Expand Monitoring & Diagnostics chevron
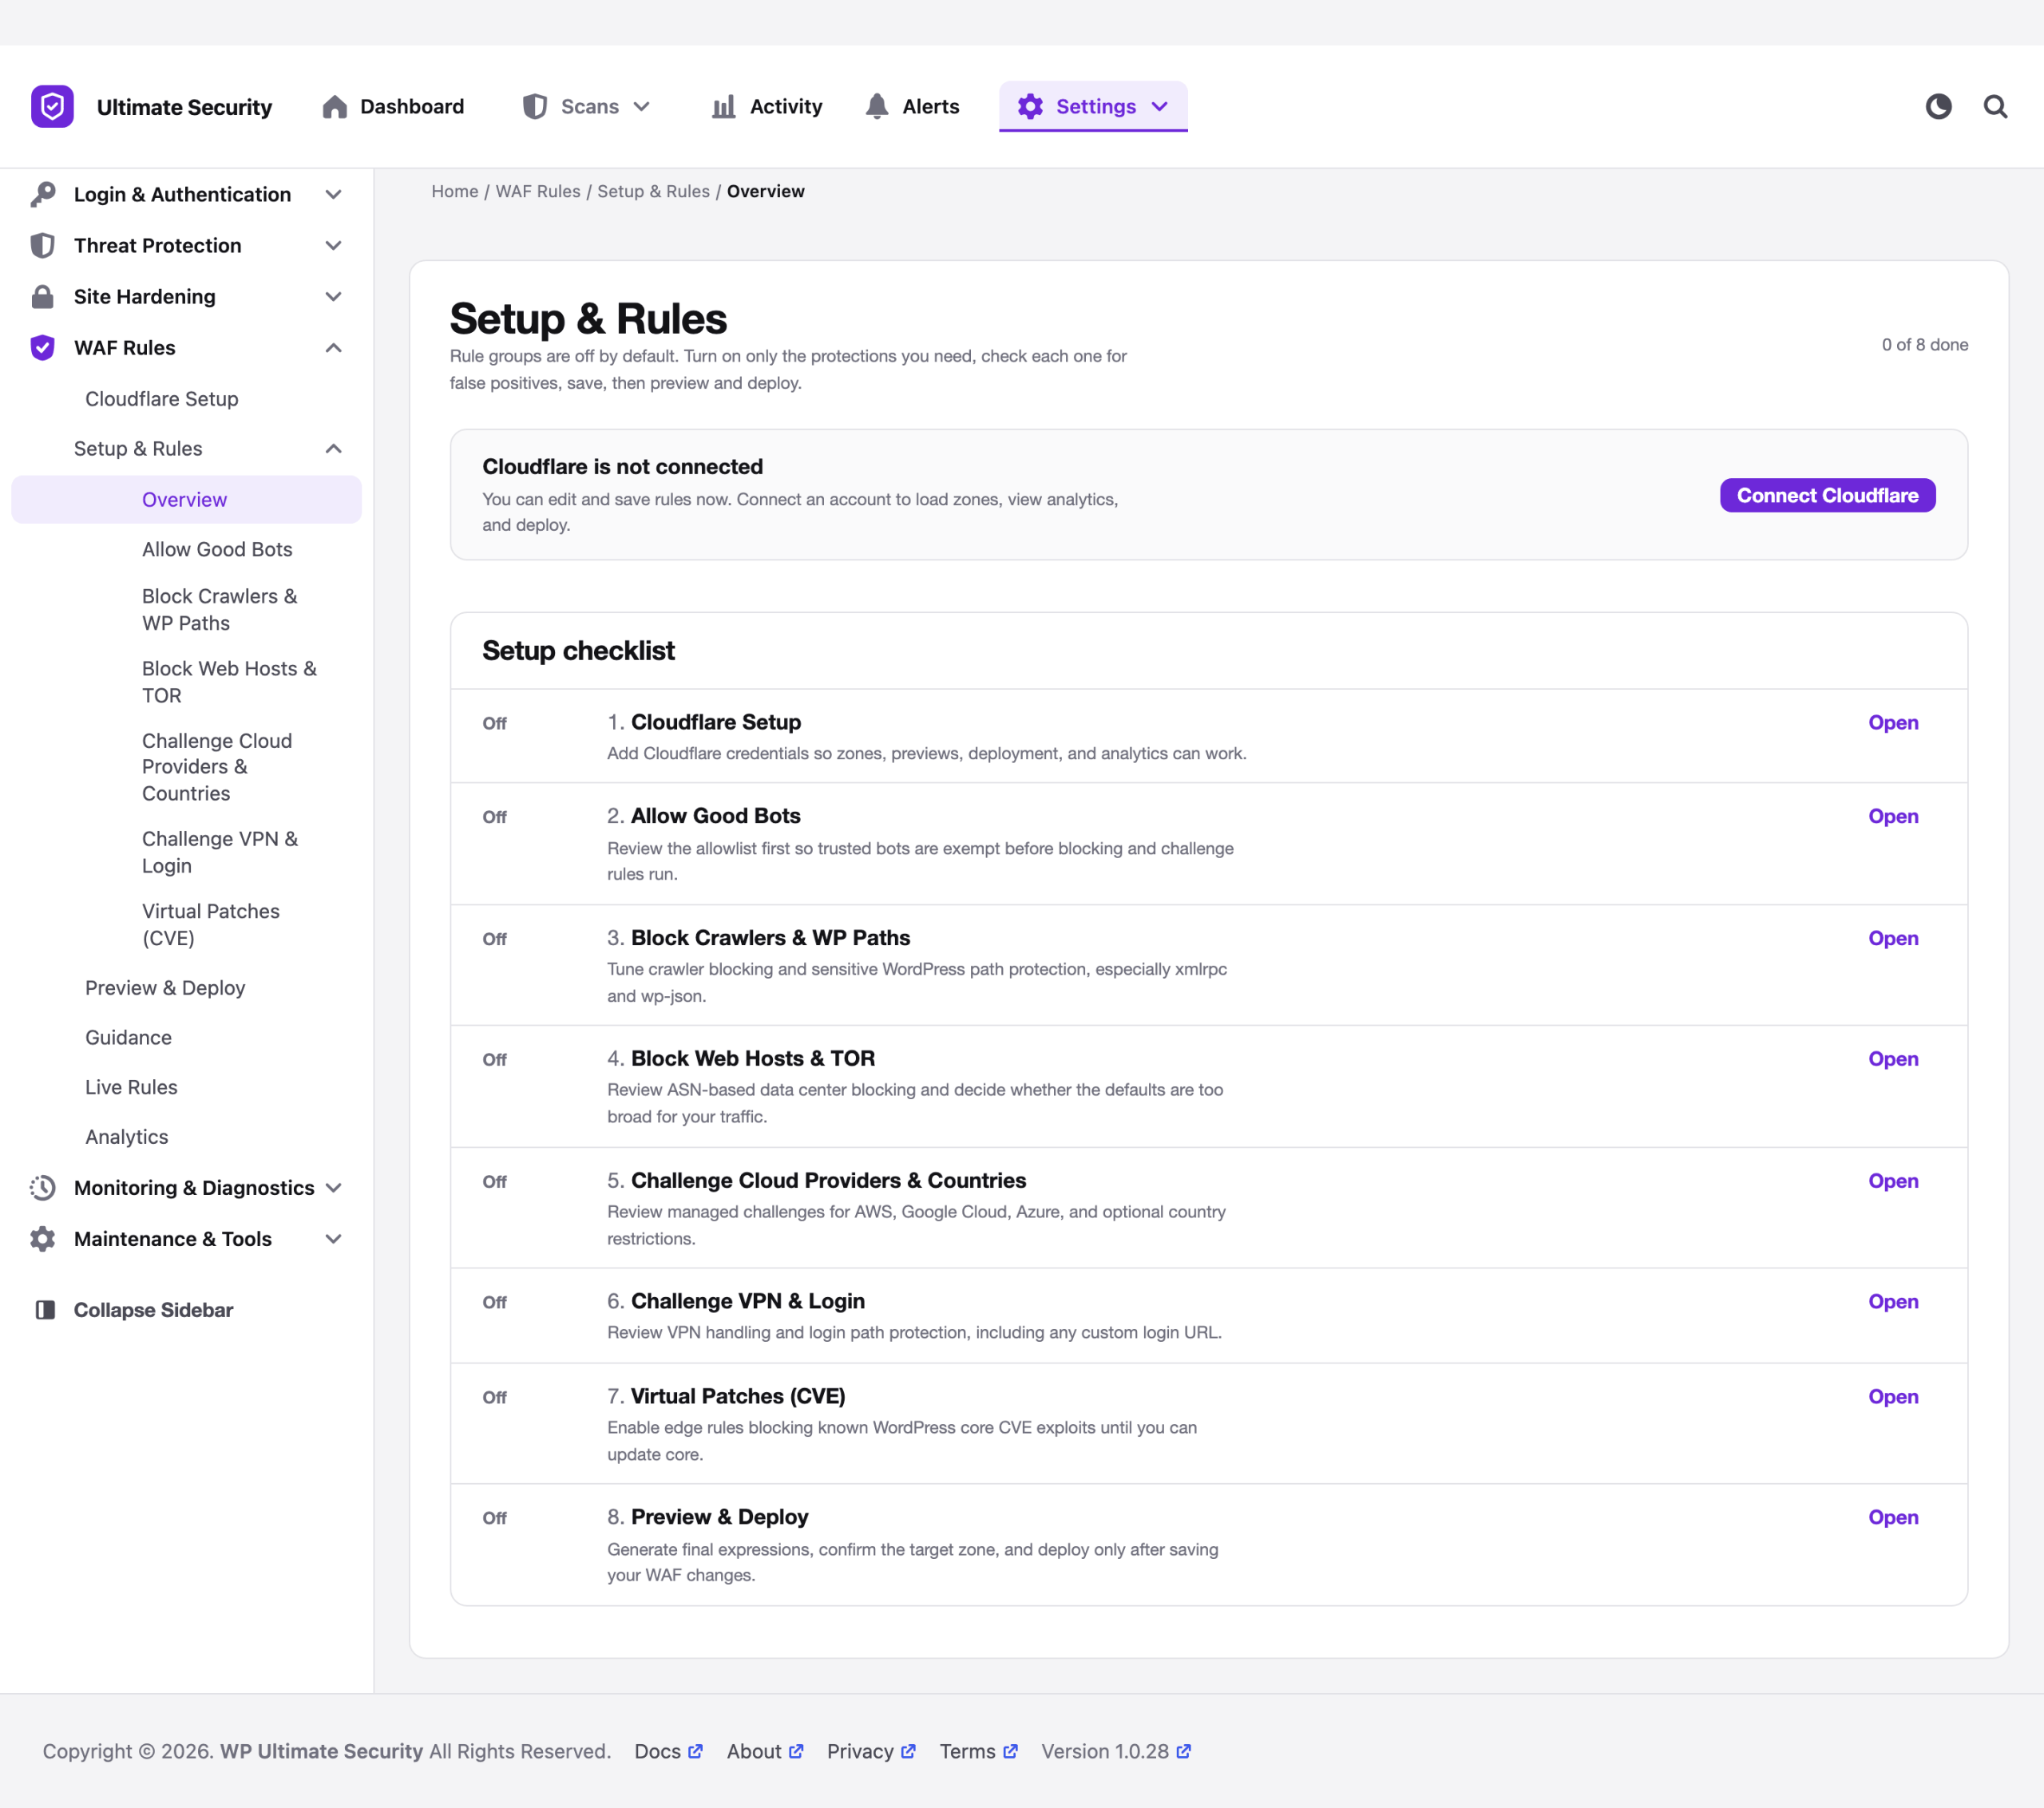Viewport: 2044px width, 1808px height. [x=334, y=1187]
